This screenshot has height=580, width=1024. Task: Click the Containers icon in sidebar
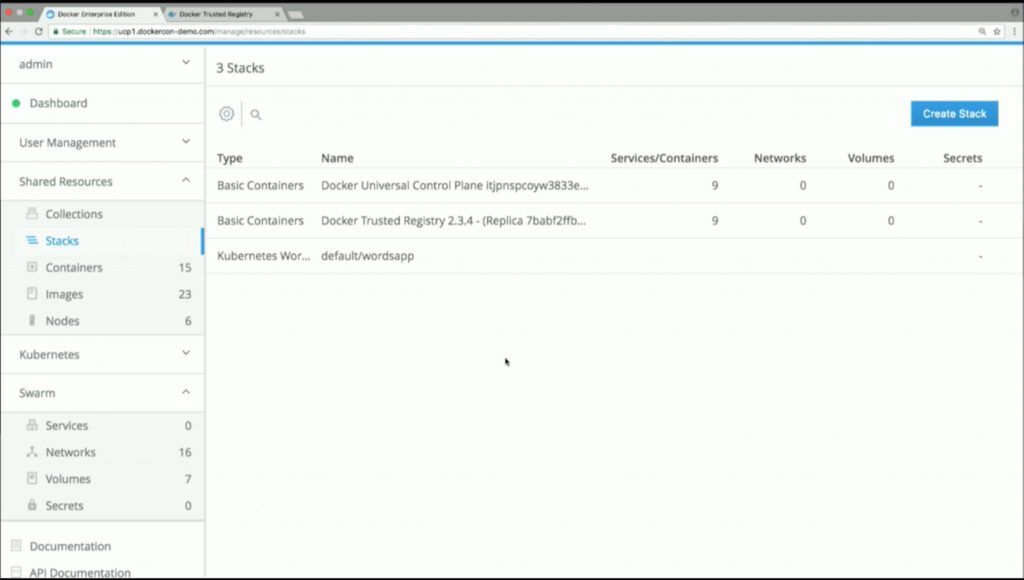[31, 267]
